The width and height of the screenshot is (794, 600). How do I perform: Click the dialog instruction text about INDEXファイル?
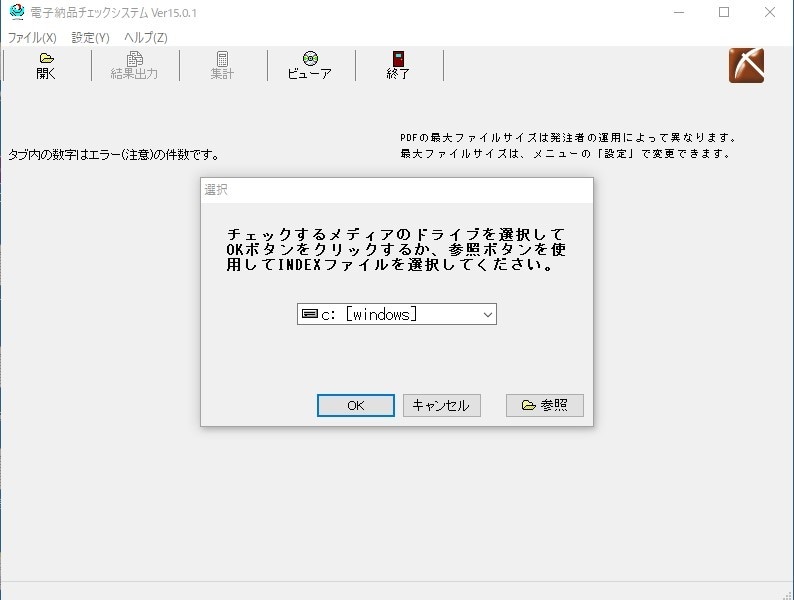click(x=396, y=250)
